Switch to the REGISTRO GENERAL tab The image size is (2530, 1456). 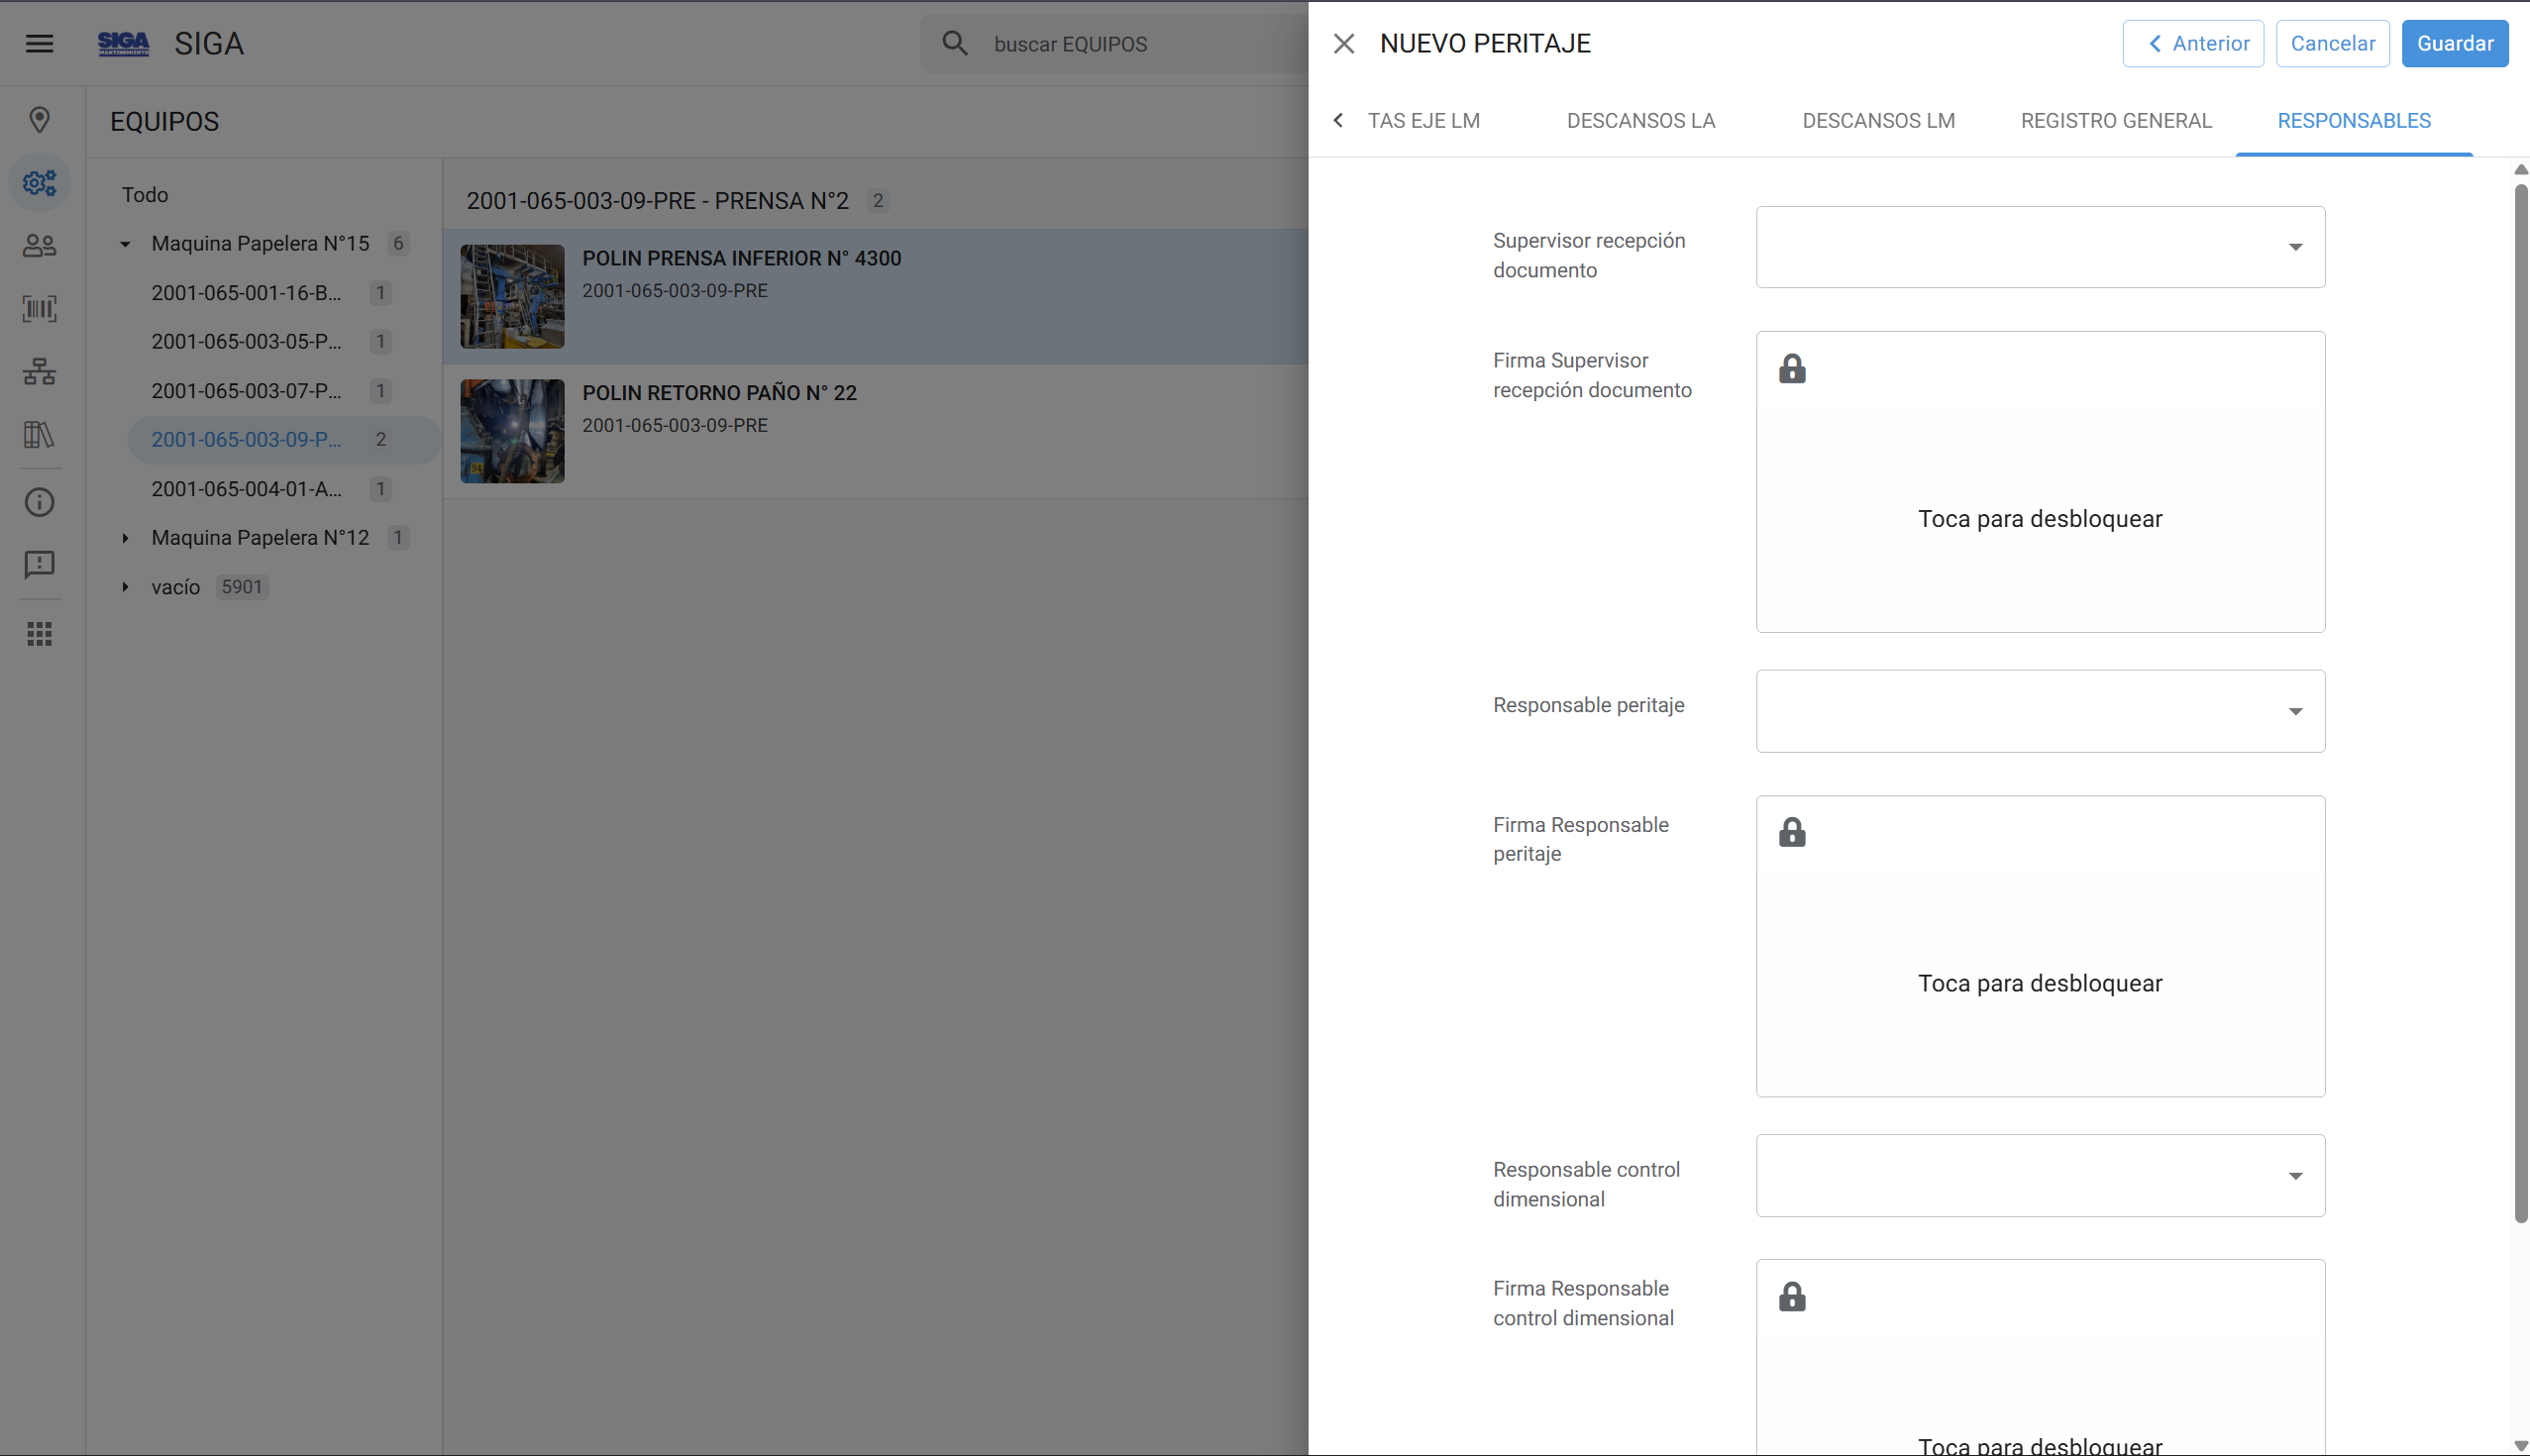coord(2116,121)
